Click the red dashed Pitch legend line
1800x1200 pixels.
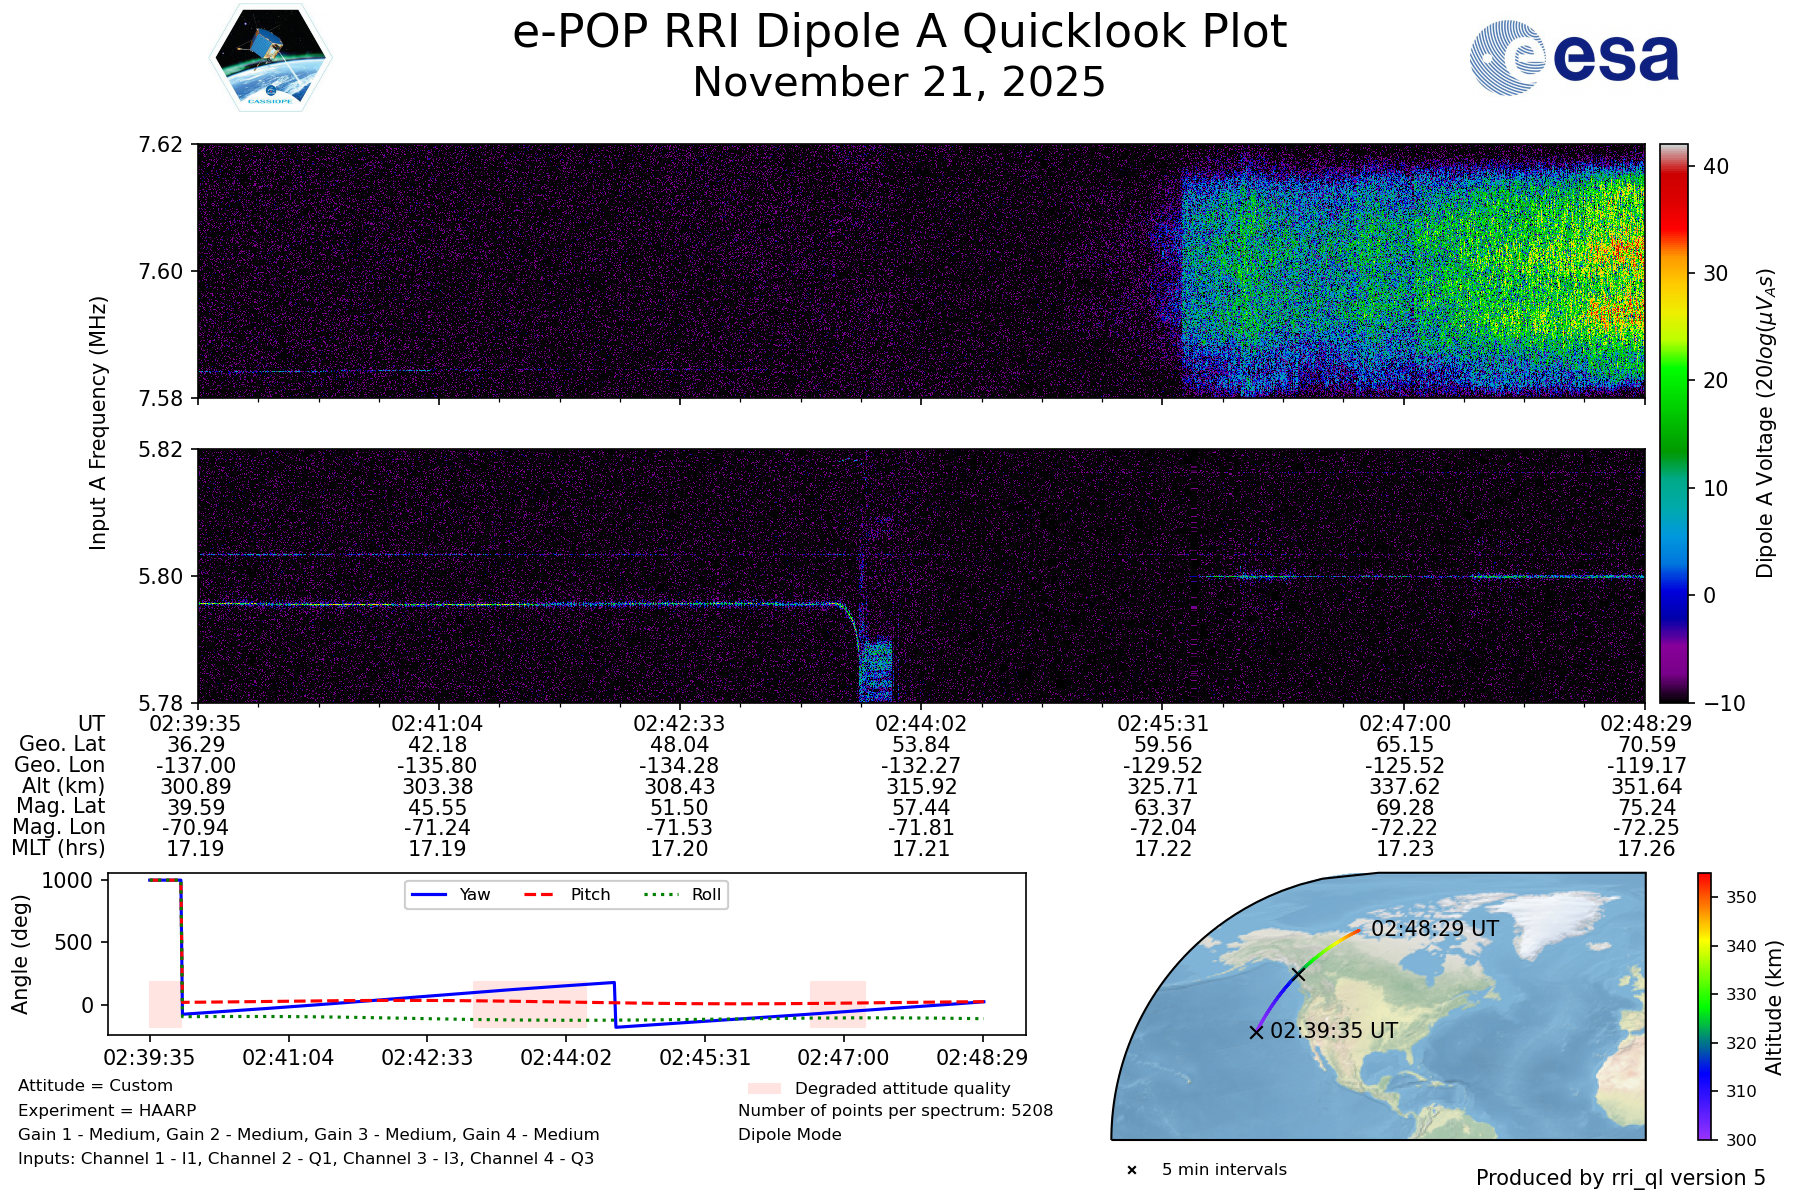tap(540, 895)
